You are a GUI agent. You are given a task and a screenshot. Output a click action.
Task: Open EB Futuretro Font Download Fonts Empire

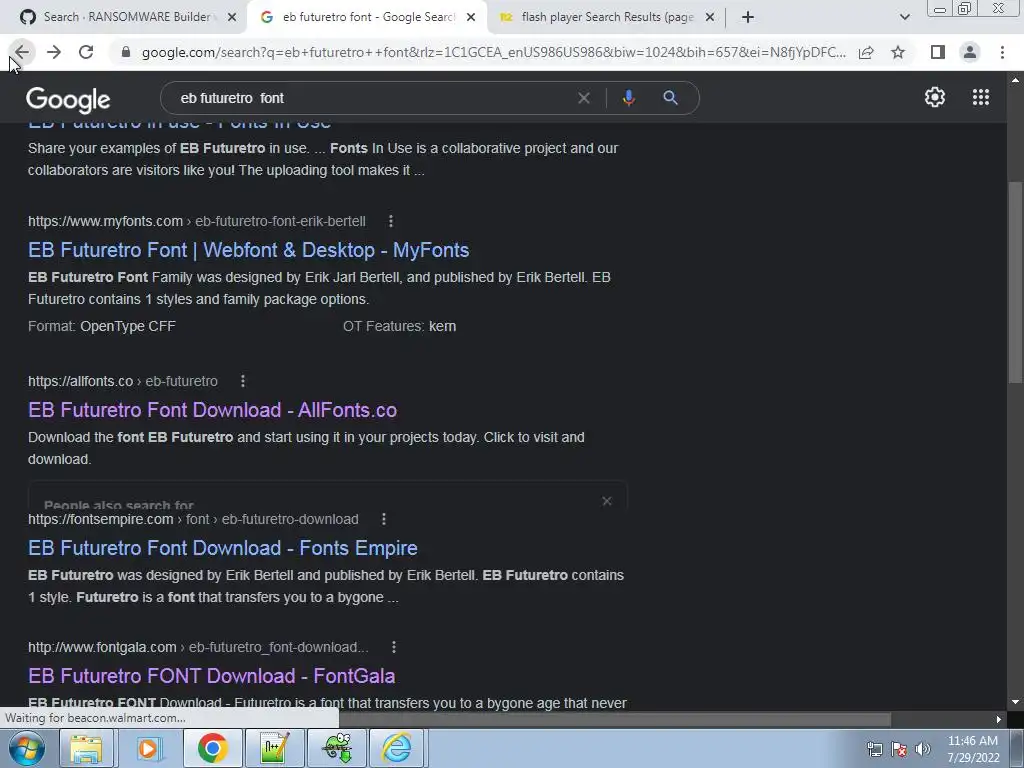tap(223, 548)
